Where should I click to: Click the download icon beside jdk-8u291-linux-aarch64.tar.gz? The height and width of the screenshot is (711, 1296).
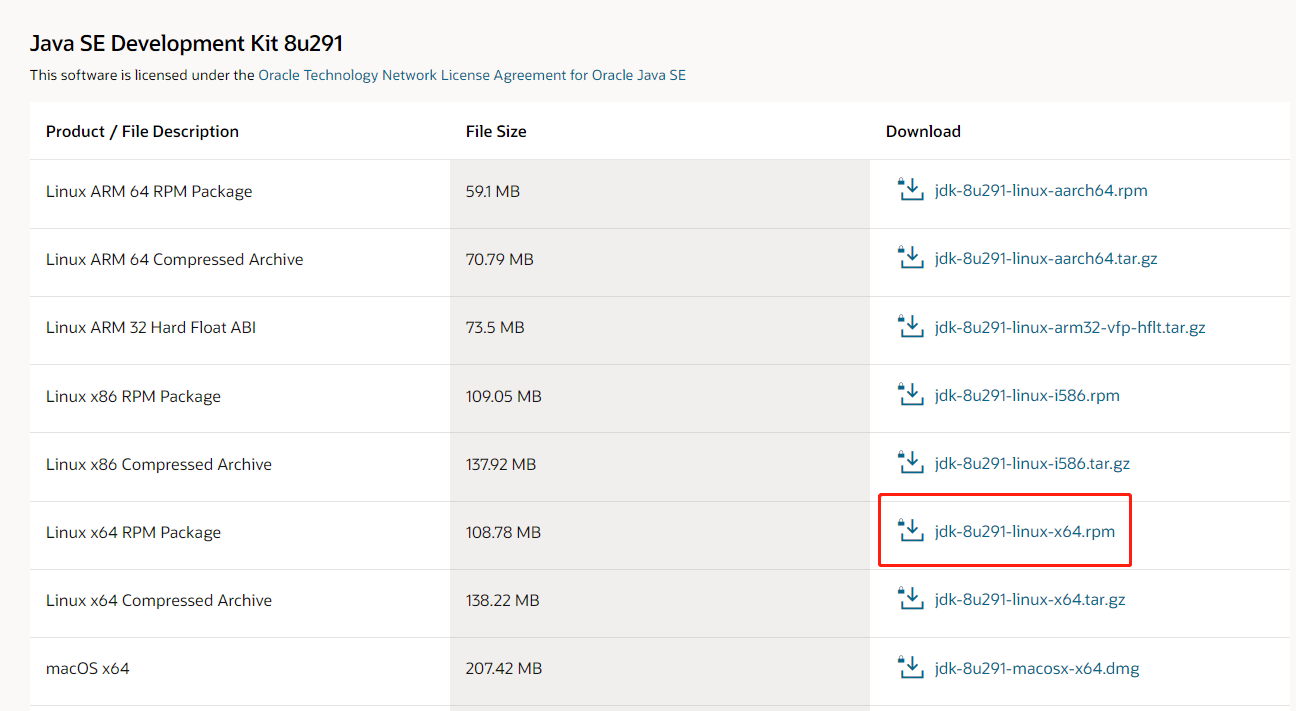click(910, 257)
